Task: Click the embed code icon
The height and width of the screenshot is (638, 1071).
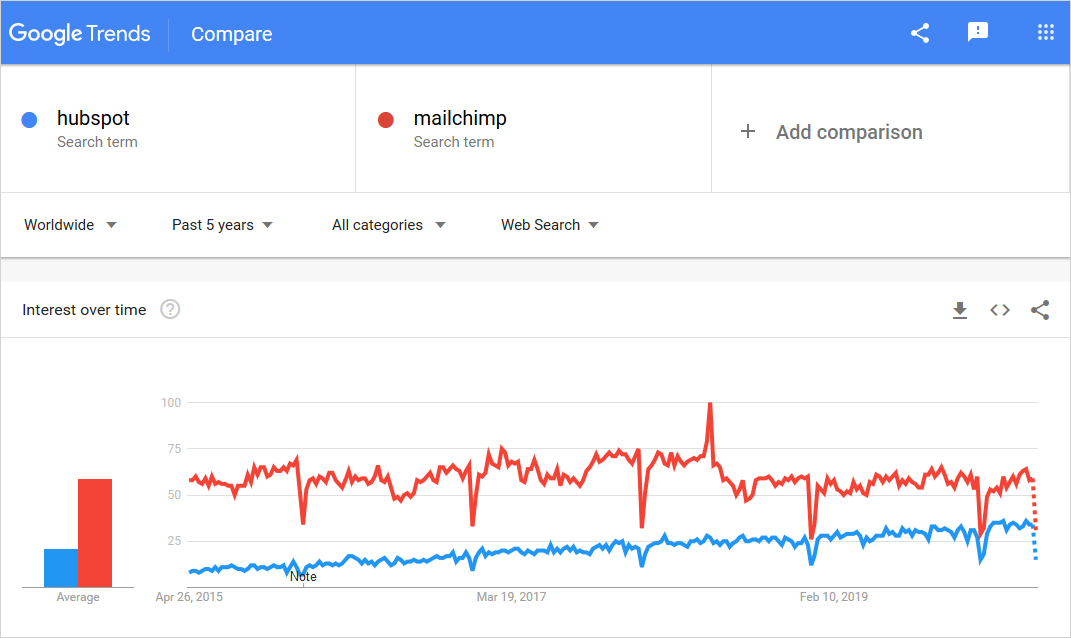Action: pyautogui.click(x=1000, y=310)
